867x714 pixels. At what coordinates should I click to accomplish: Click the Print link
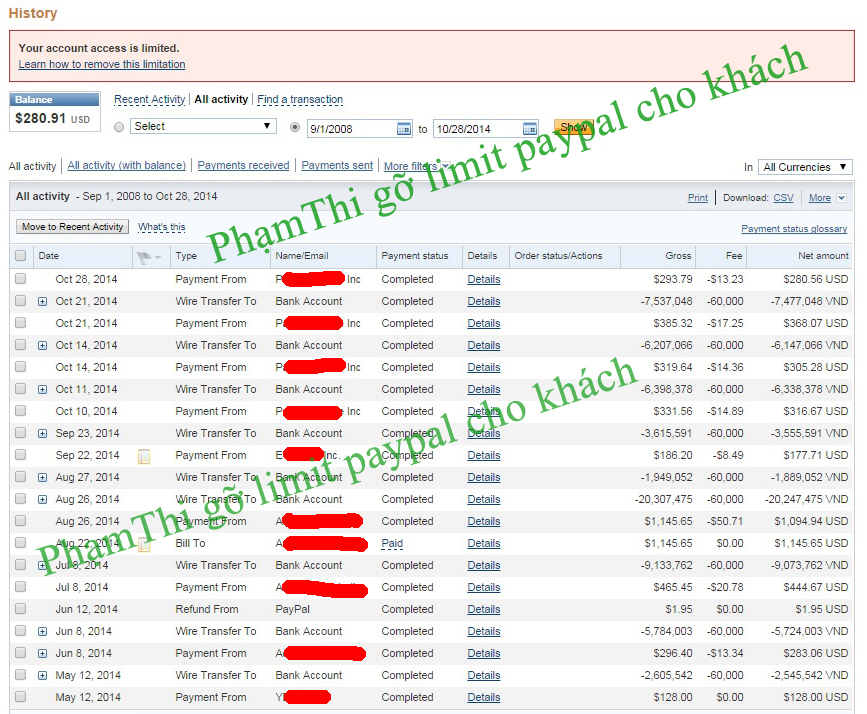click(x=697, y=198)
